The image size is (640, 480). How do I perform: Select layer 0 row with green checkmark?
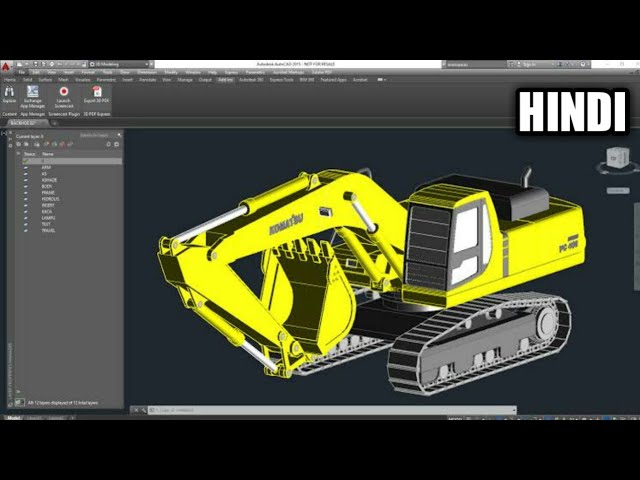click(72, 161)
